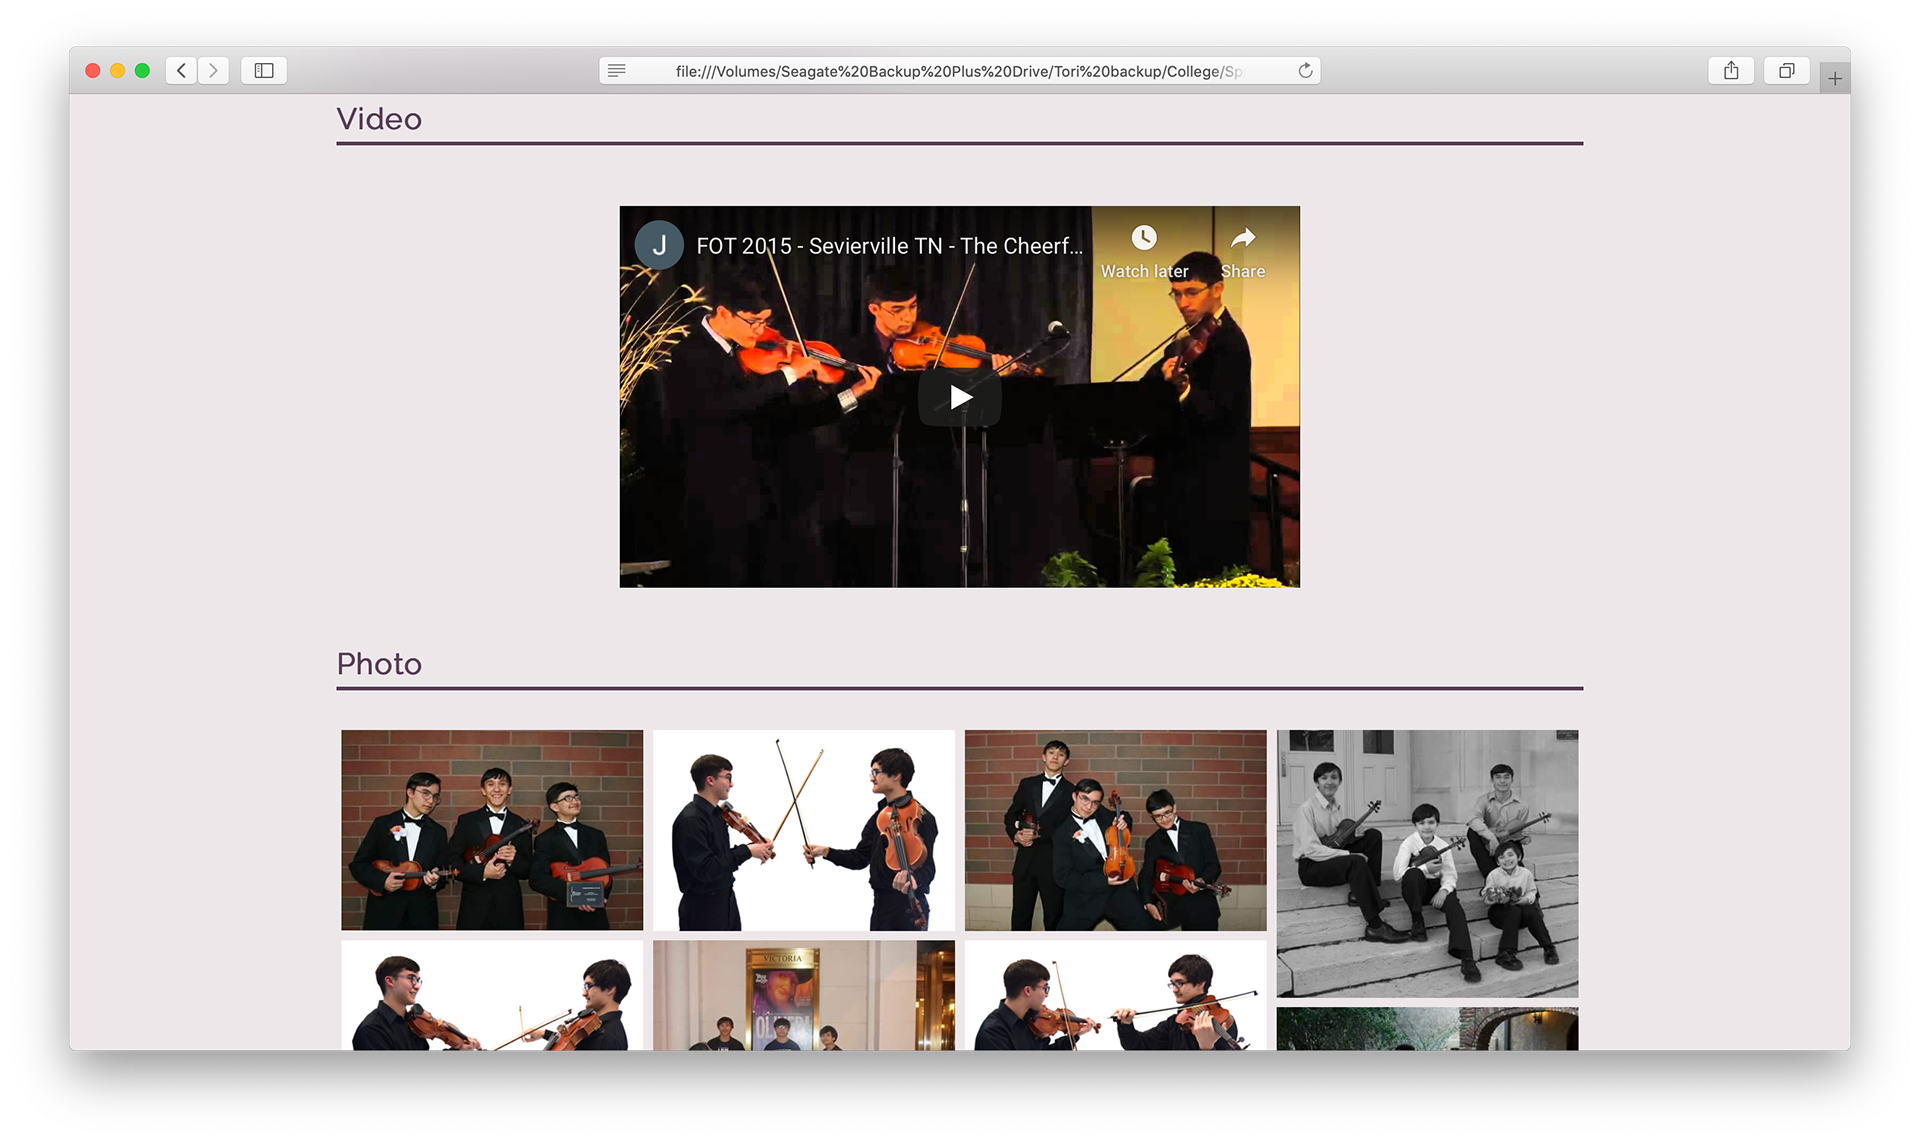
Task: Click the Share arrow on the video
Action: [x=1242, y=238]
